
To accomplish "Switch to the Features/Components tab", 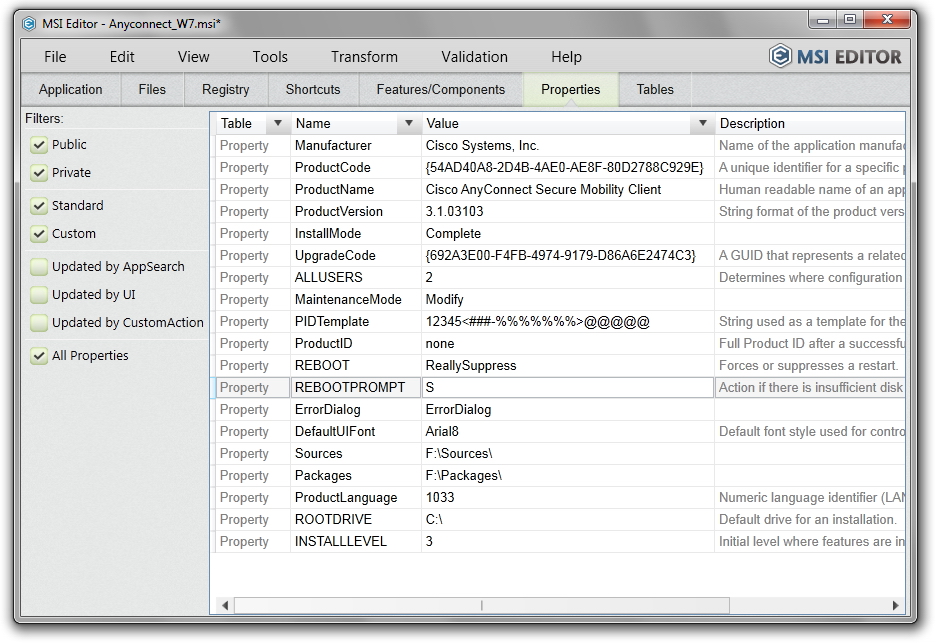I will (440, 89).
